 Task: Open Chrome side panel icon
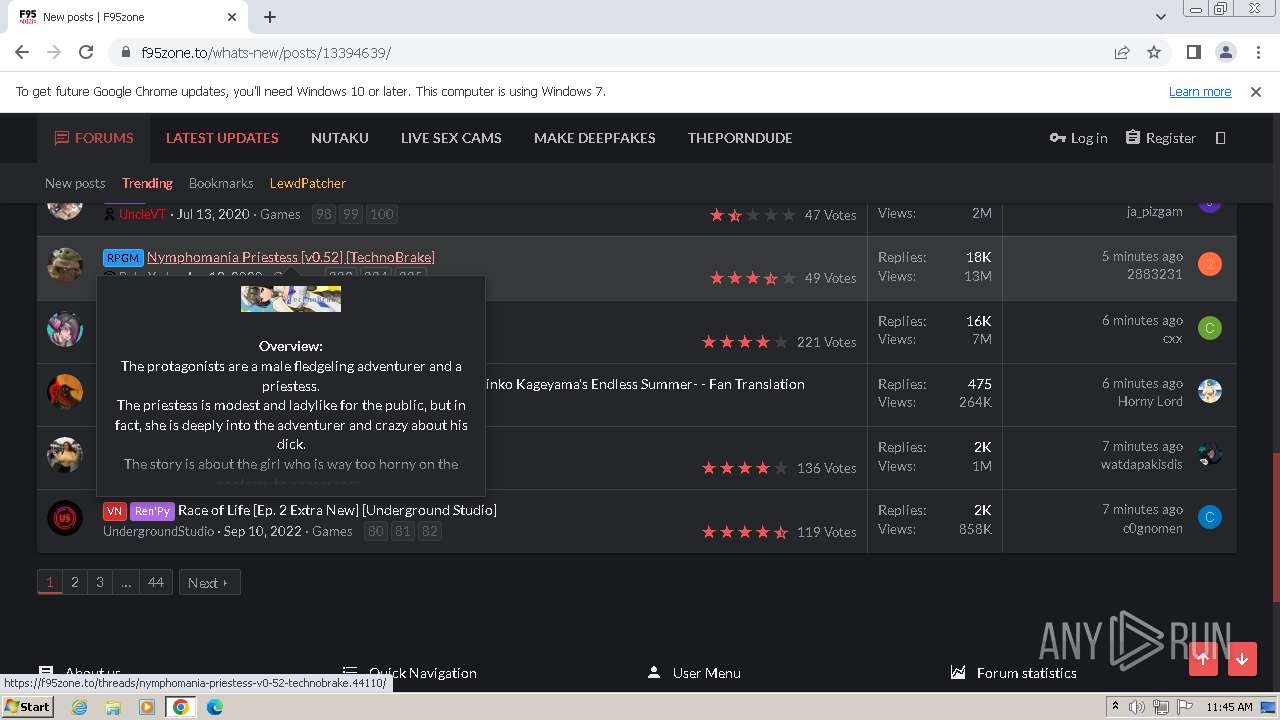point(1193,52)
